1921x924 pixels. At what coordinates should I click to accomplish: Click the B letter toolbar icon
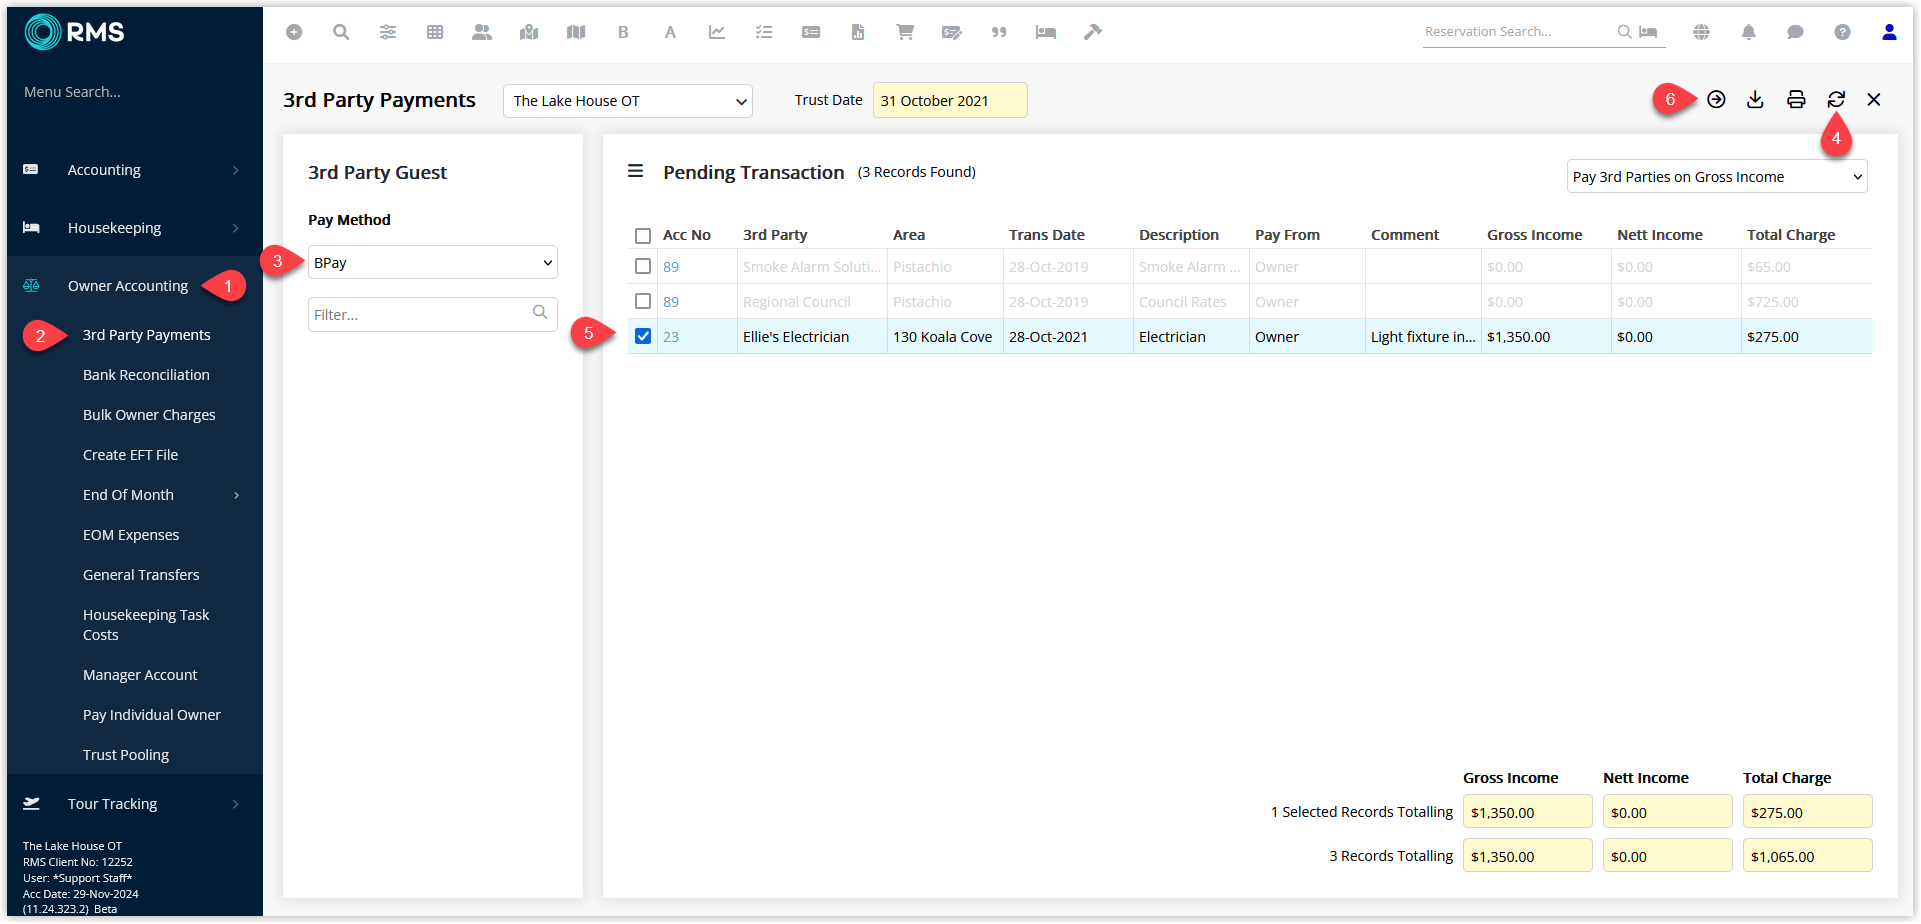click(x=623, y=32)
